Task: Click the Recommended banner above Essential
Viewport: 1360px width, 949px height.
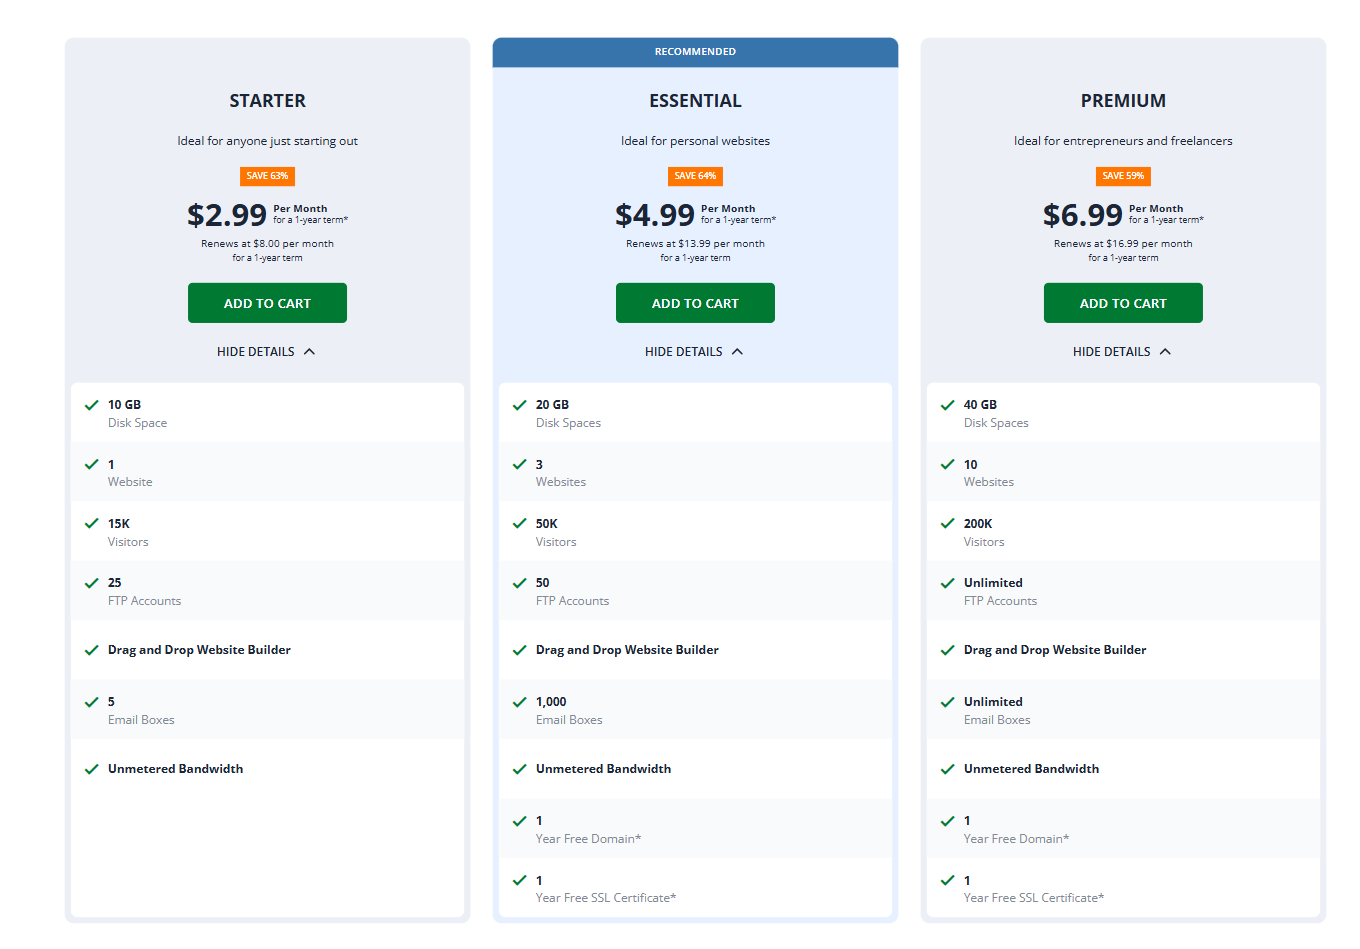Action: tap(695, 52)
